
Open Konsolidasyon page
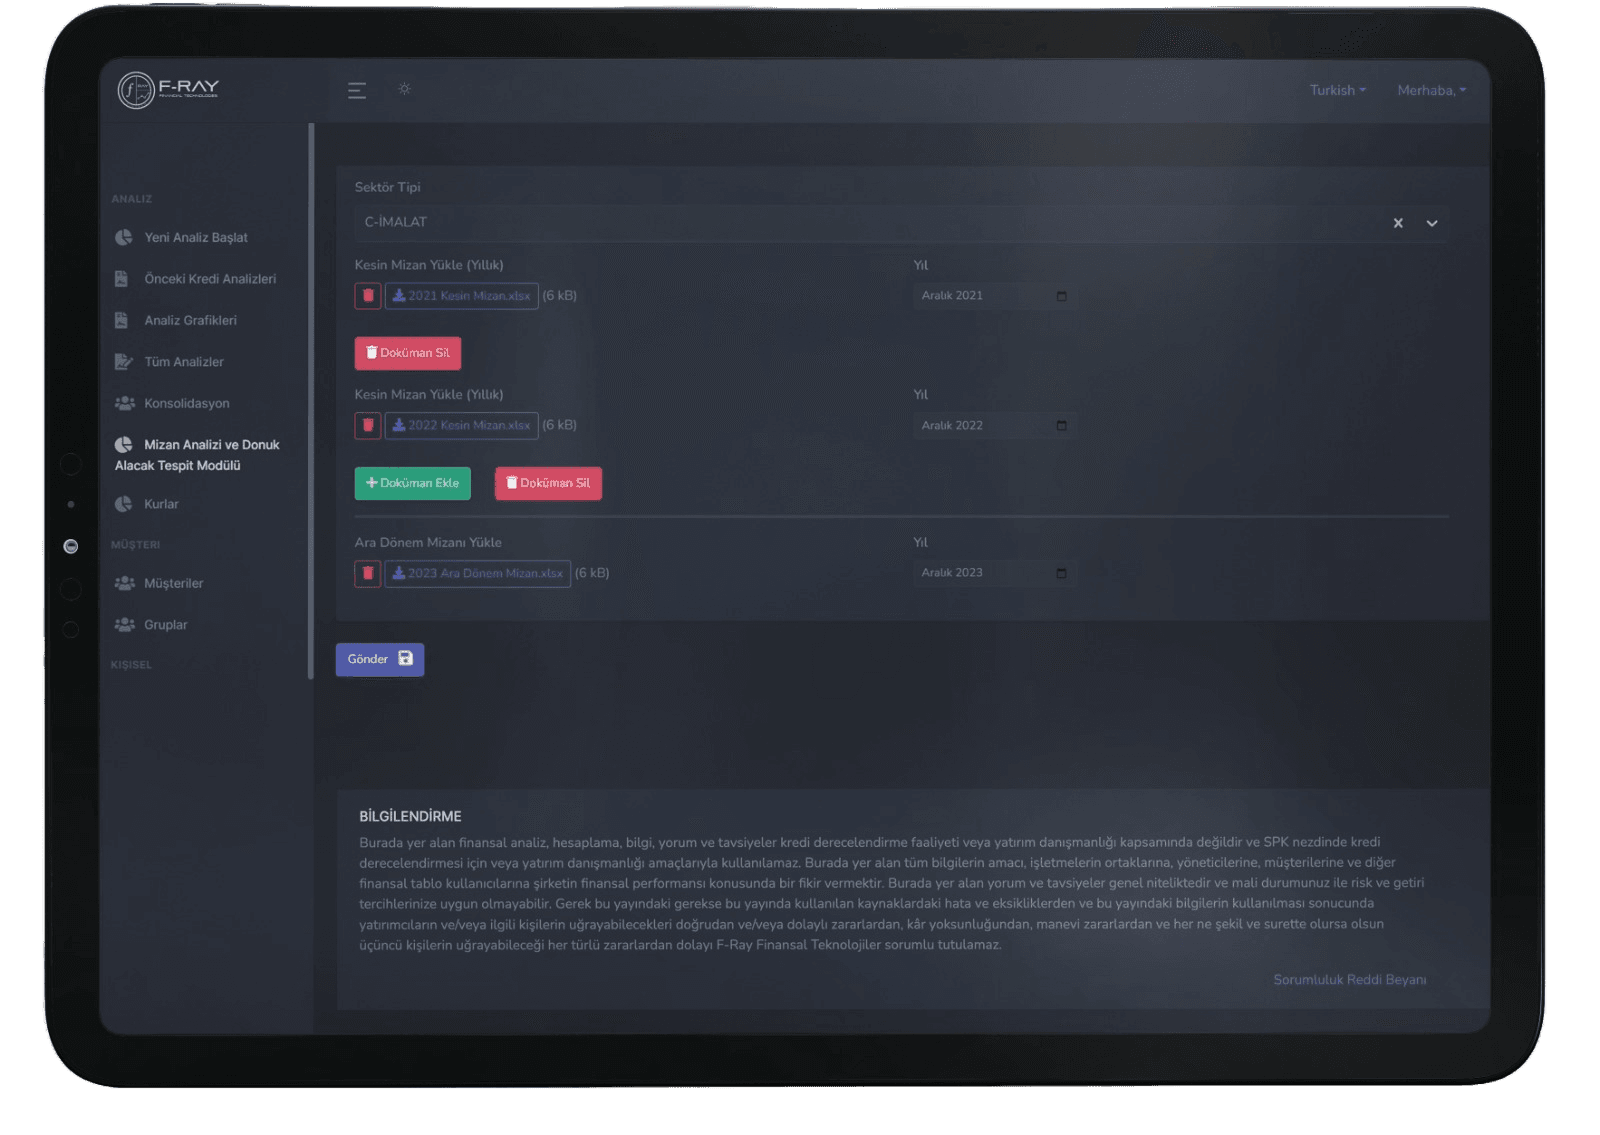[x=187, y=403]
